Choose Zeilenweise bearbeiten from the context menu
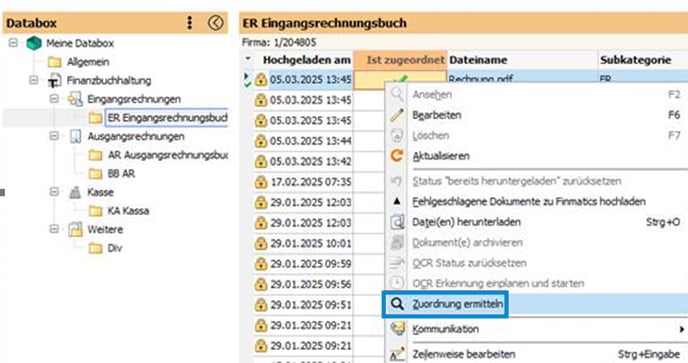 click(x=463, y=354)
